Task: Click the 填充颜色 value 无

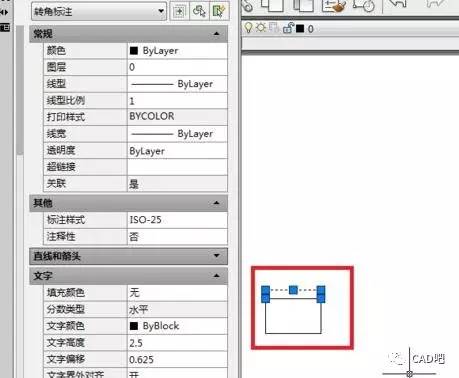Action: pos(177,293)
